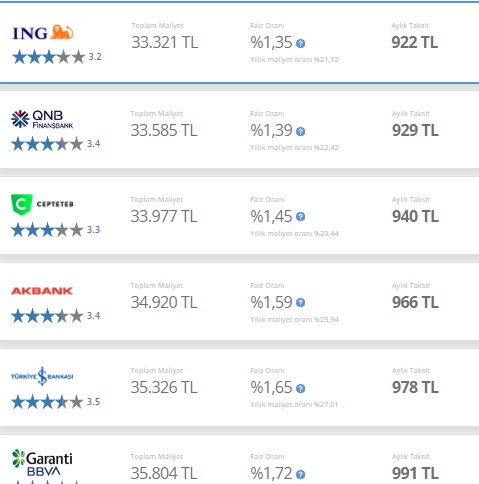Select ING's 33.321 TL total cost
Screen dimensions: 479x484
point(165,42)
